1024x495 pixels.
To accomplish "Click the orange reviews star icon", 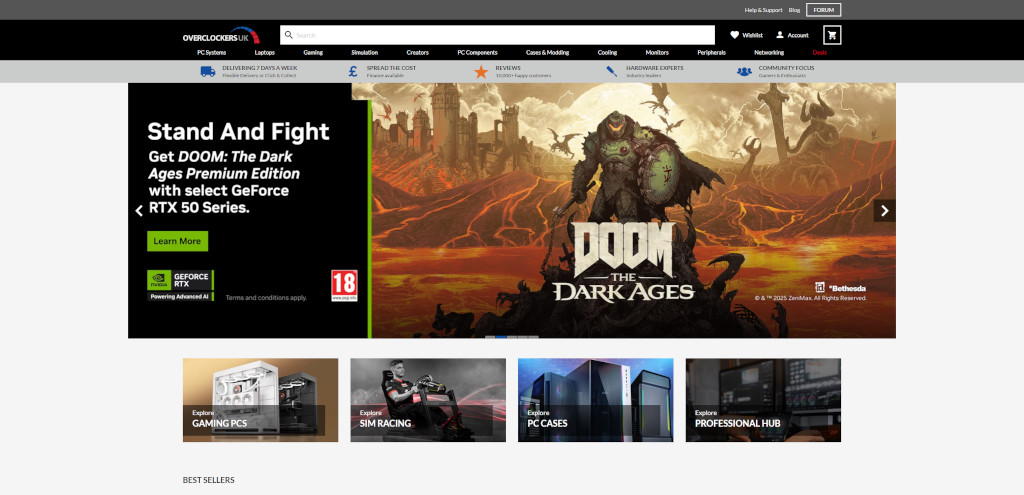I will [x=481, y=71].
